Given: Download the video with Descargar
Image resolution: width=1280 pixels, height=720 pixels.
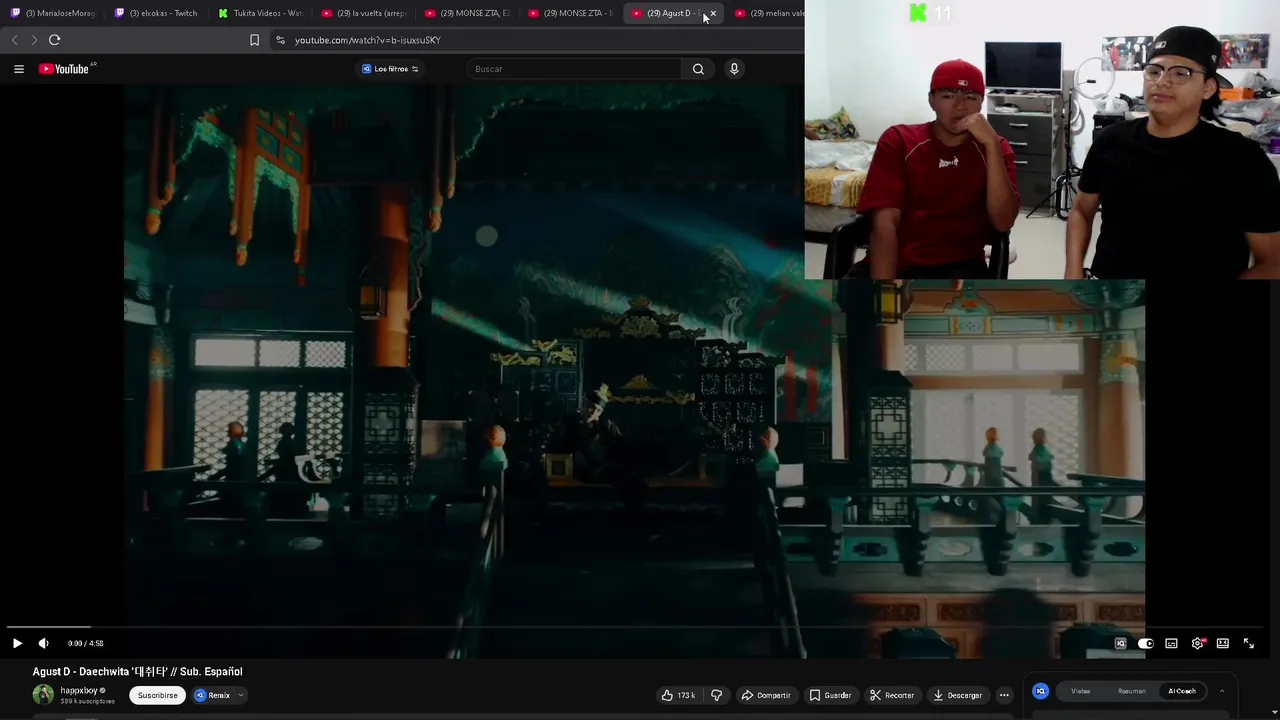Looking at the screenshot, I should 958,695.
